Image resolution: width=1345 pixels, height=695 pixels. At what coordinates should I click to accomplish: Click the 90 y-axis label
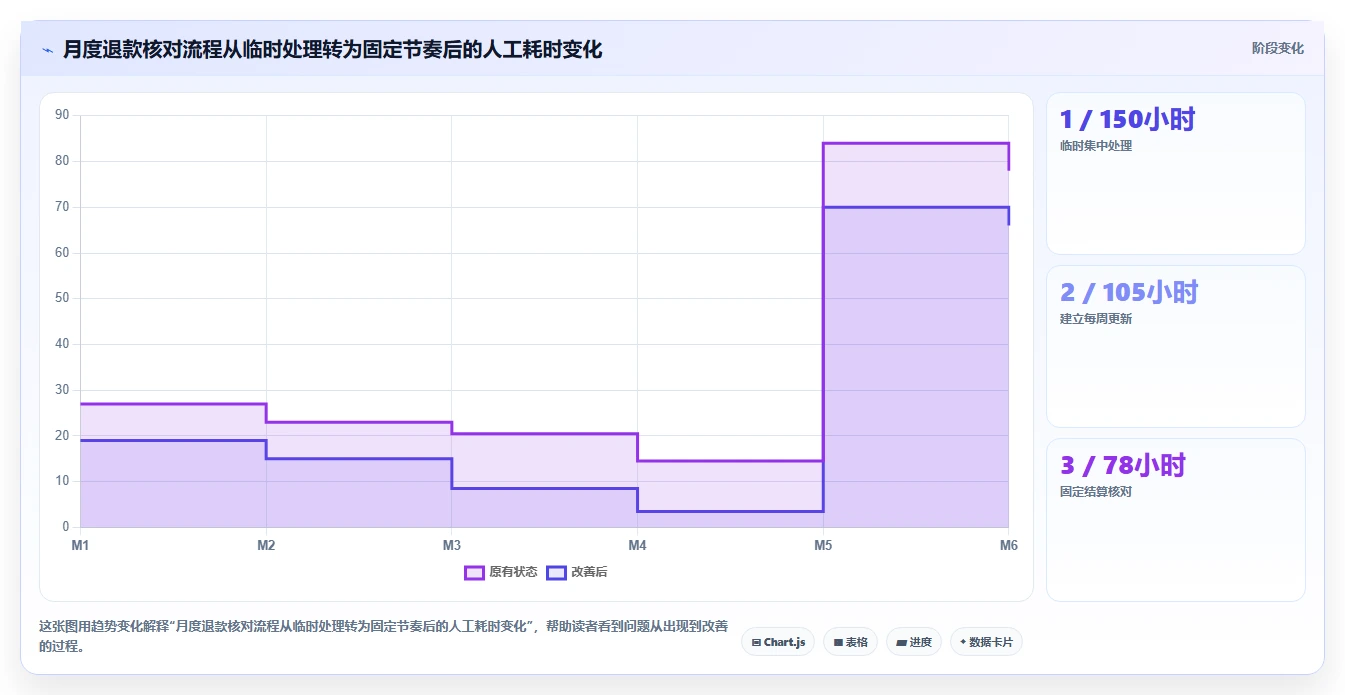coord(62,115)
